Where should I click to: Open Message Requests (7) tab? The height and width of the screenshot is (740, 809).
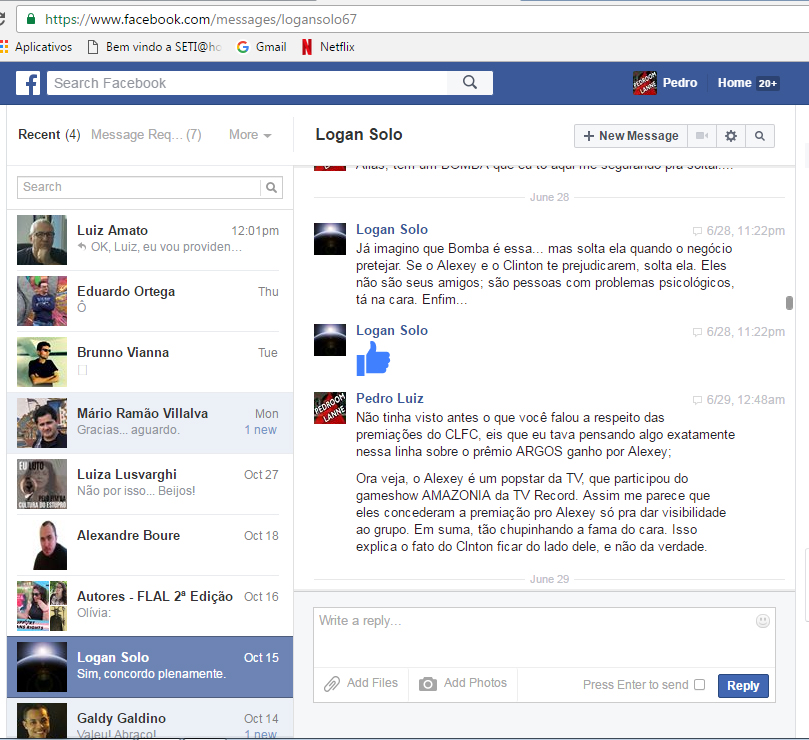coord(146,135)
